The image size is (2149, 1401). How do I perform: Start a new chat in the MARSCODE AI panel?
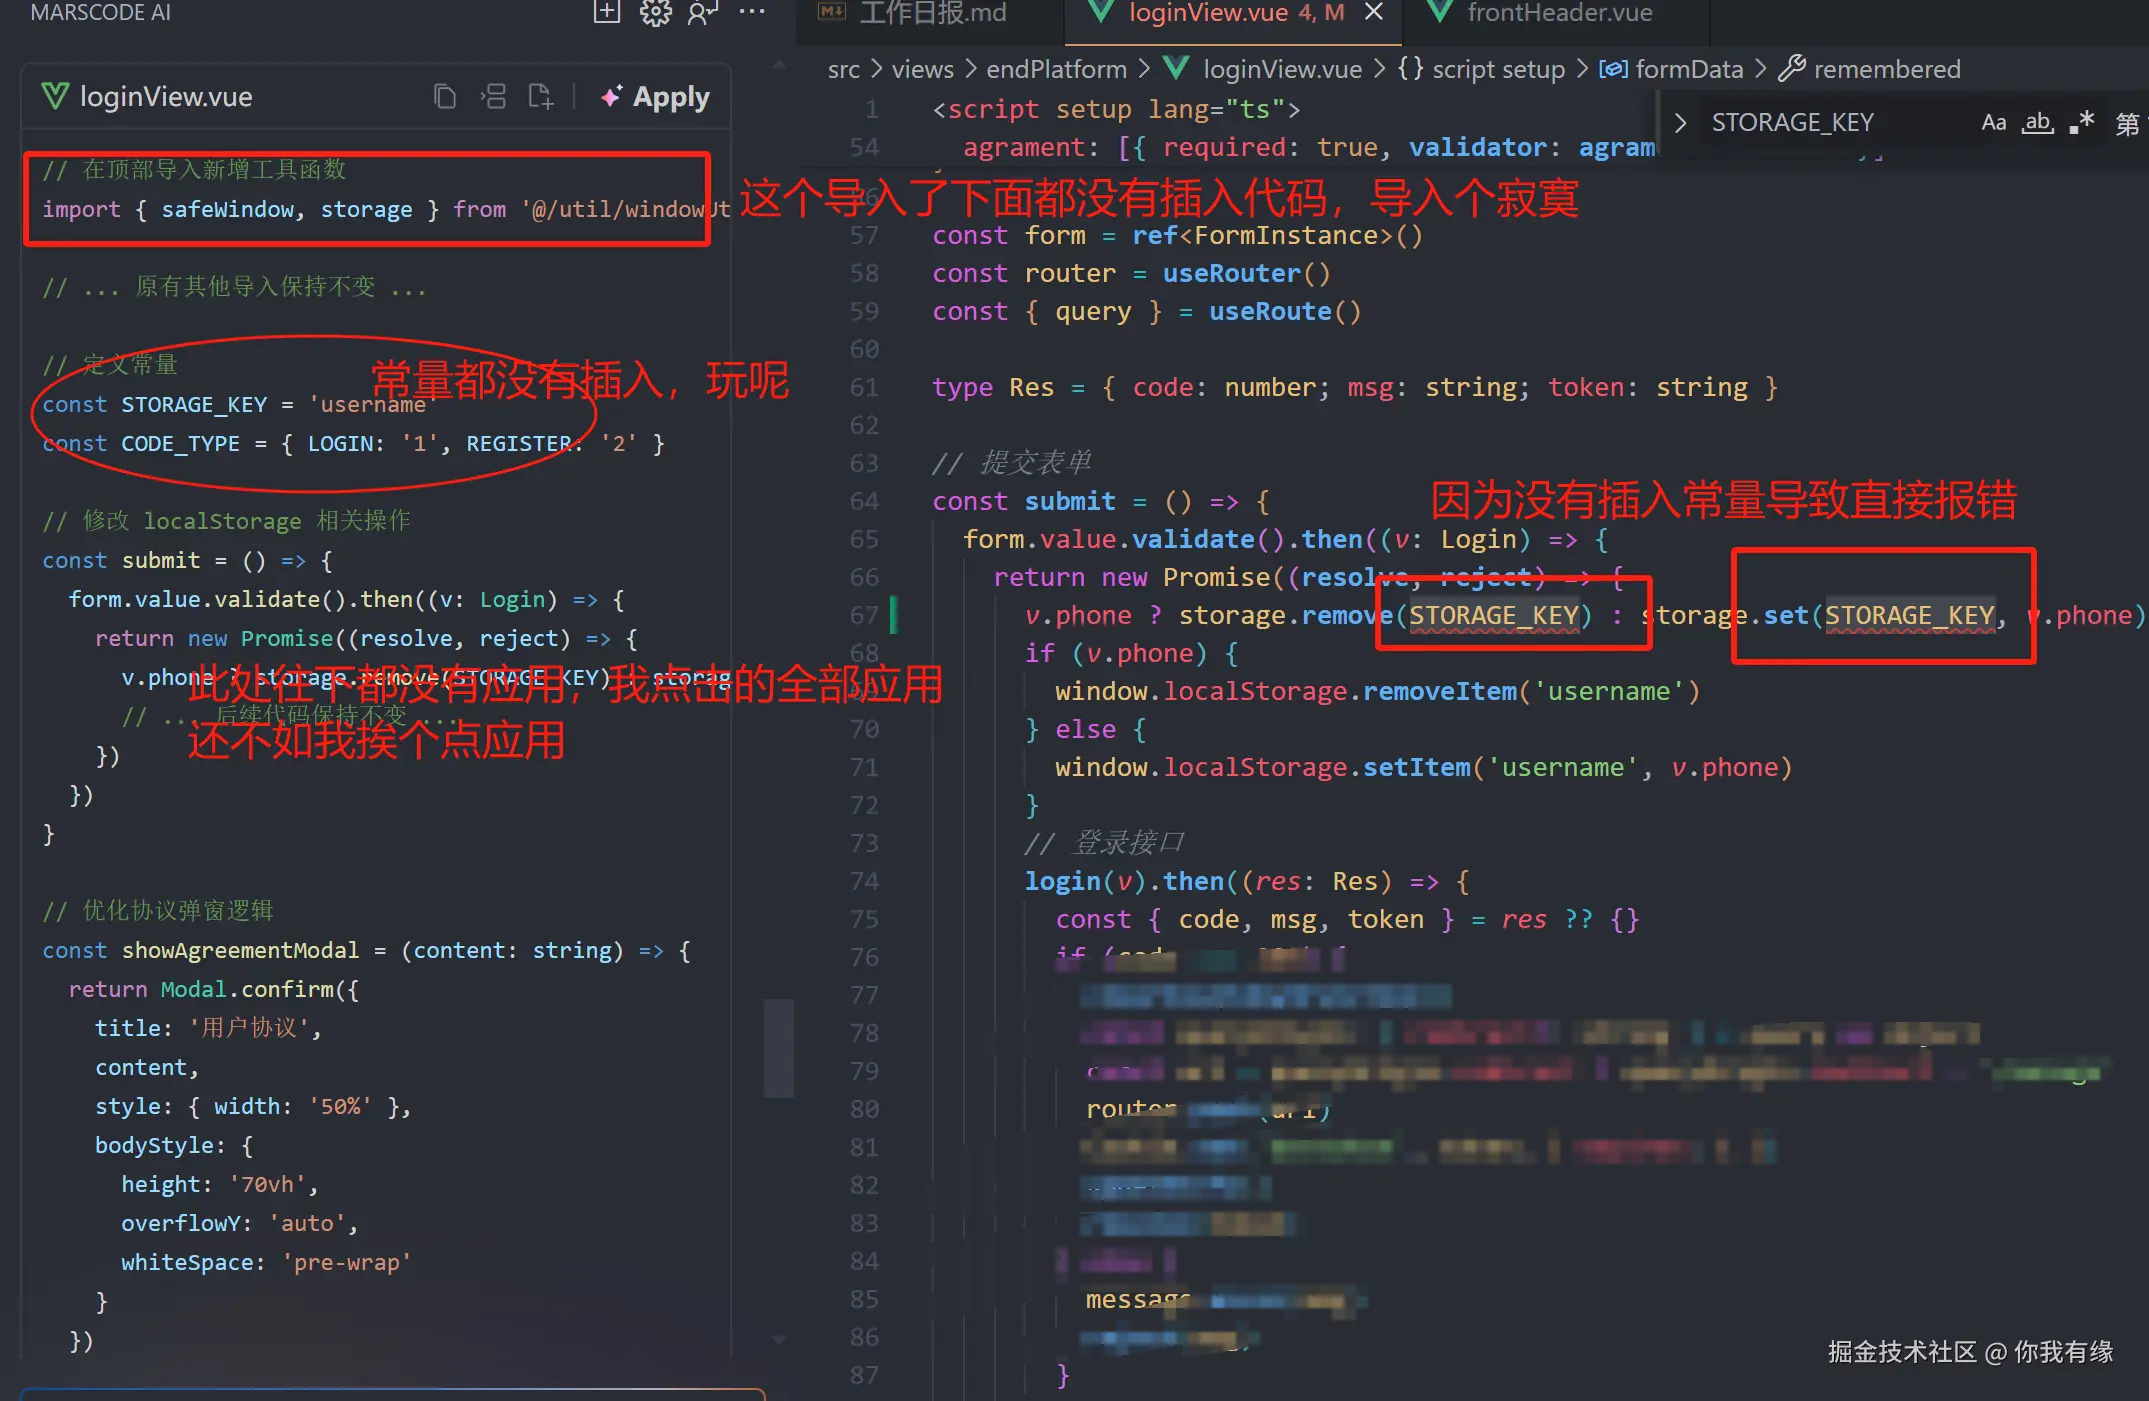(607, 13)
